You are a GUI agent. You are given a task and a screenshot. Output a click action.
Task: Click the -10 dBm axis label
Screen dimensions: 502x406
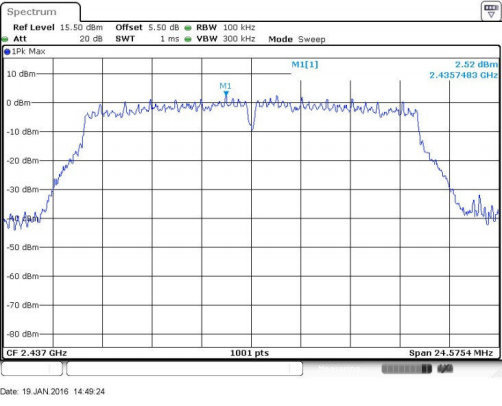coord(23,132)
